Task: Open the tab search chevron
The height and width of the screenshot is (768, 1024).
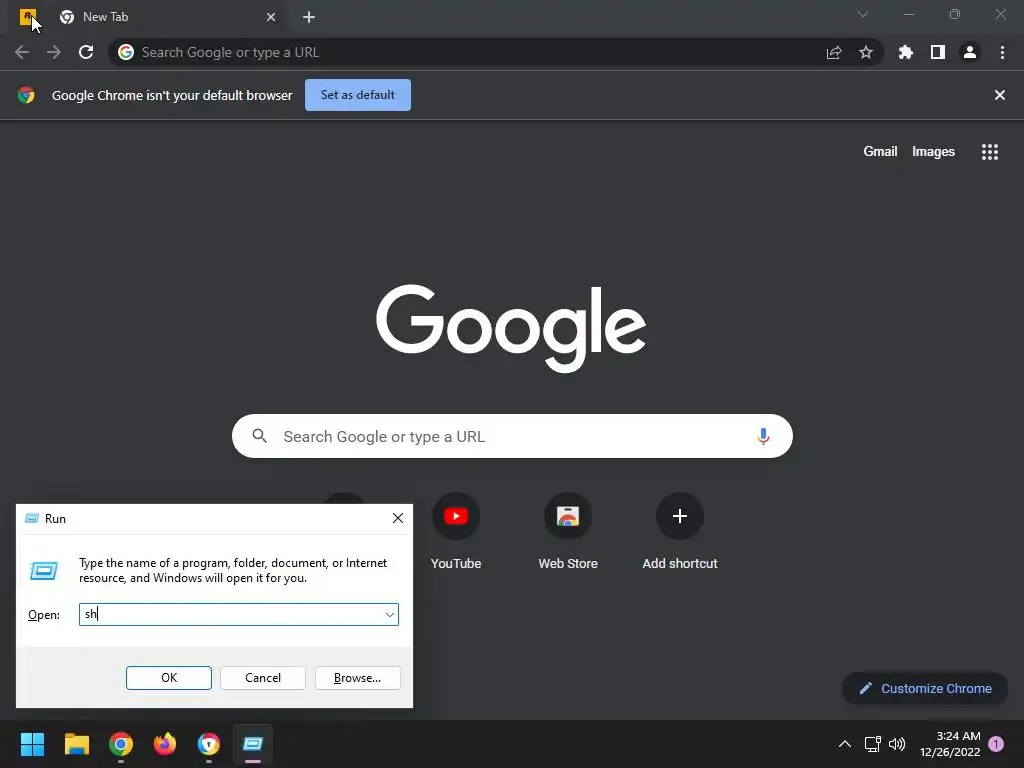Action: (x=863, y=14)
